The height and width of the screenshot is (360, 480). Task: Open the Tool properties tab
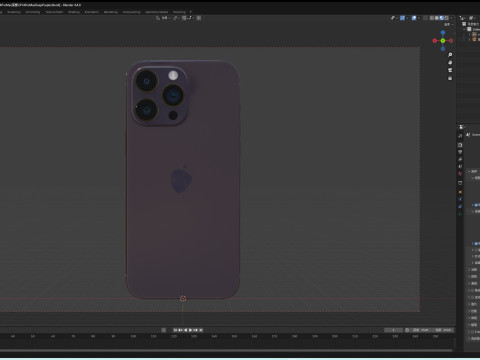(x=460, y=136)
